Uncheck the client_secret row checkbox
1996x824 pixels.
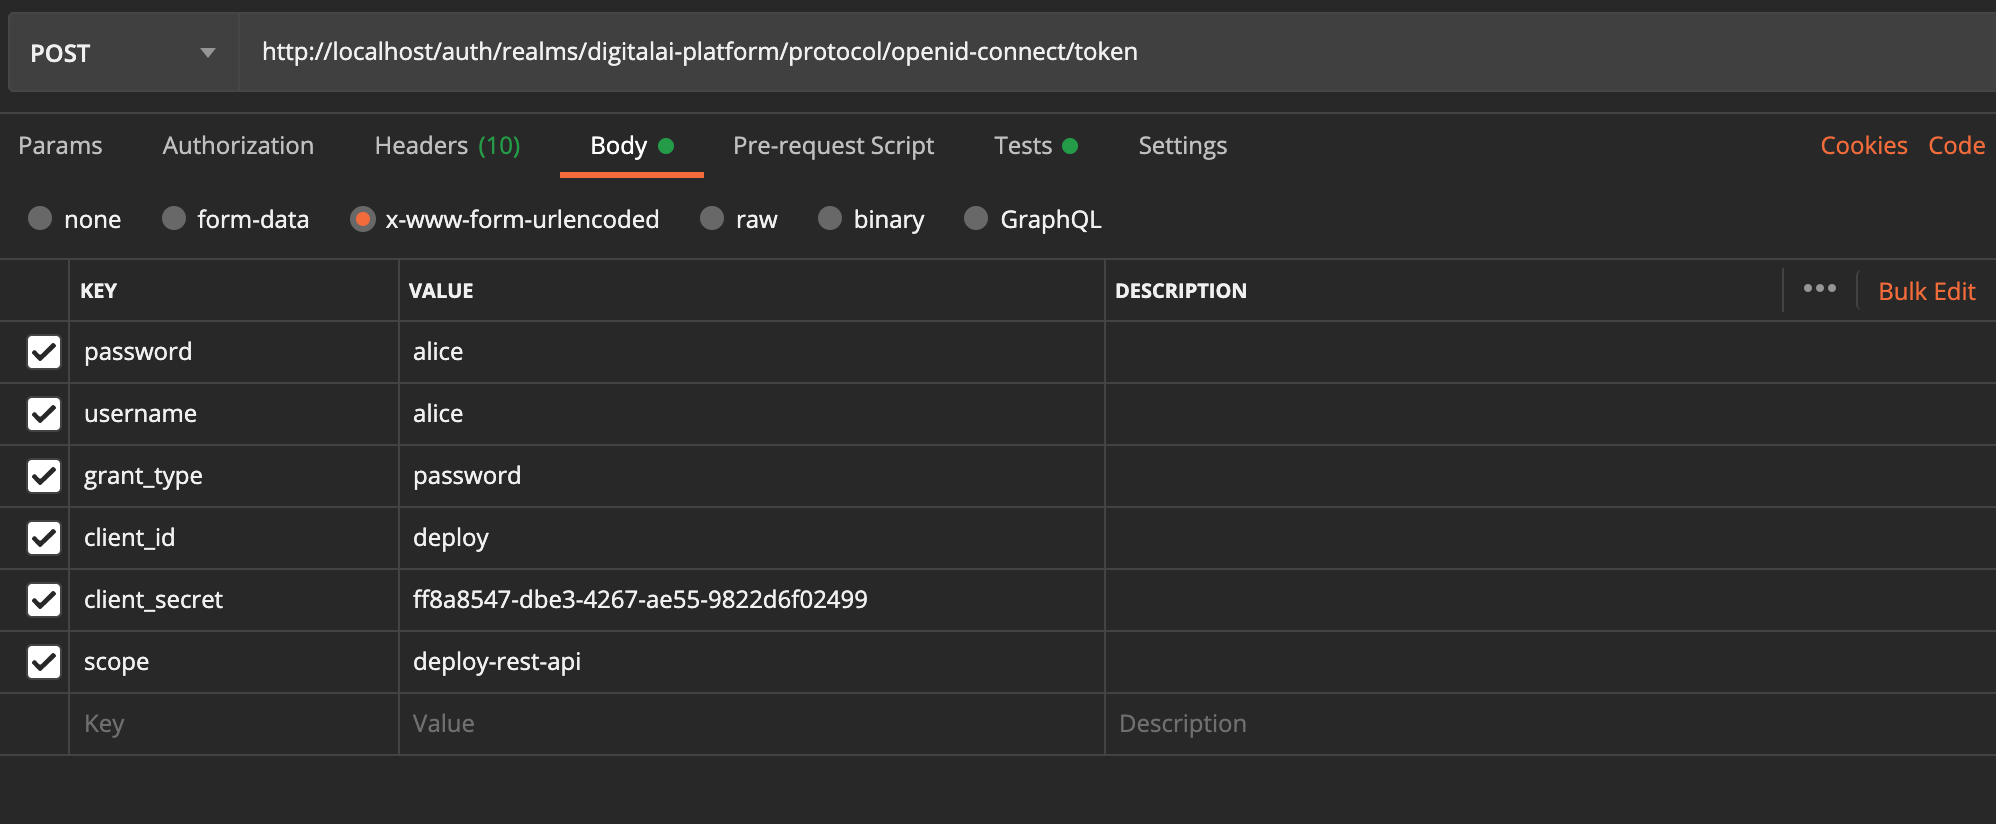click(44, 600)
